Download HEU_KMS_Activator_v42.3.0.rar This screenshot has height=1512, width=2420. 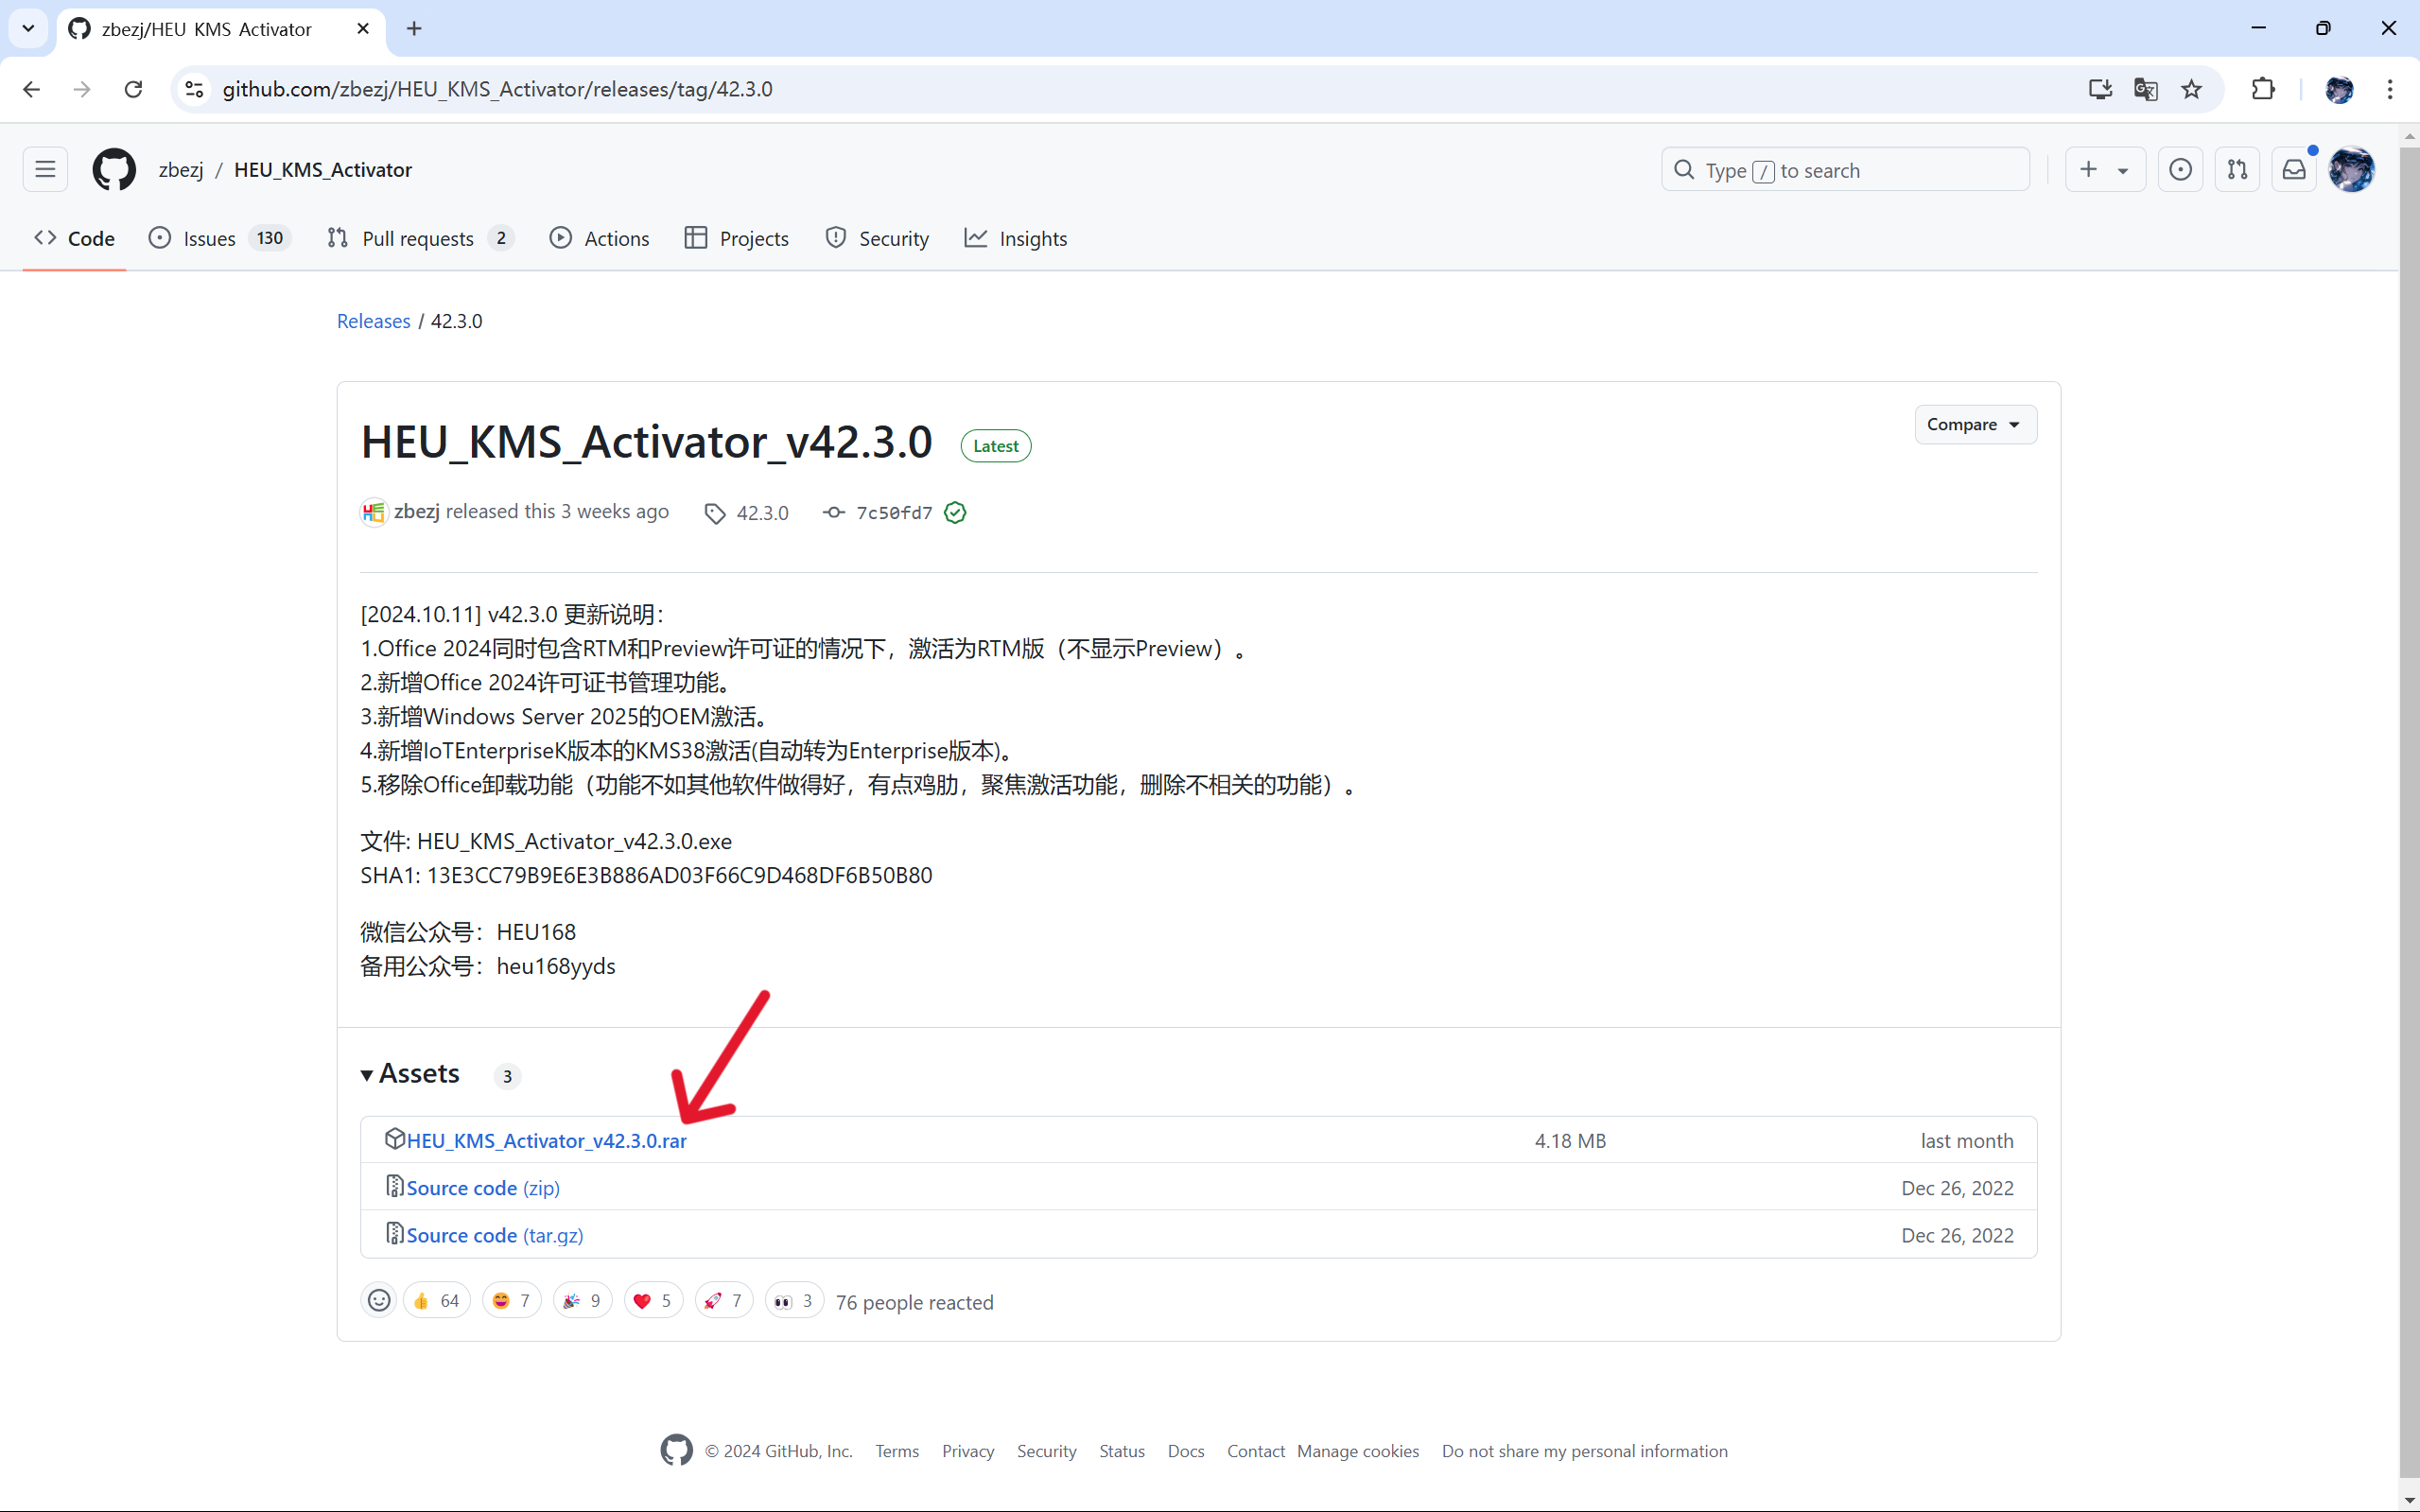(546, 1141)
